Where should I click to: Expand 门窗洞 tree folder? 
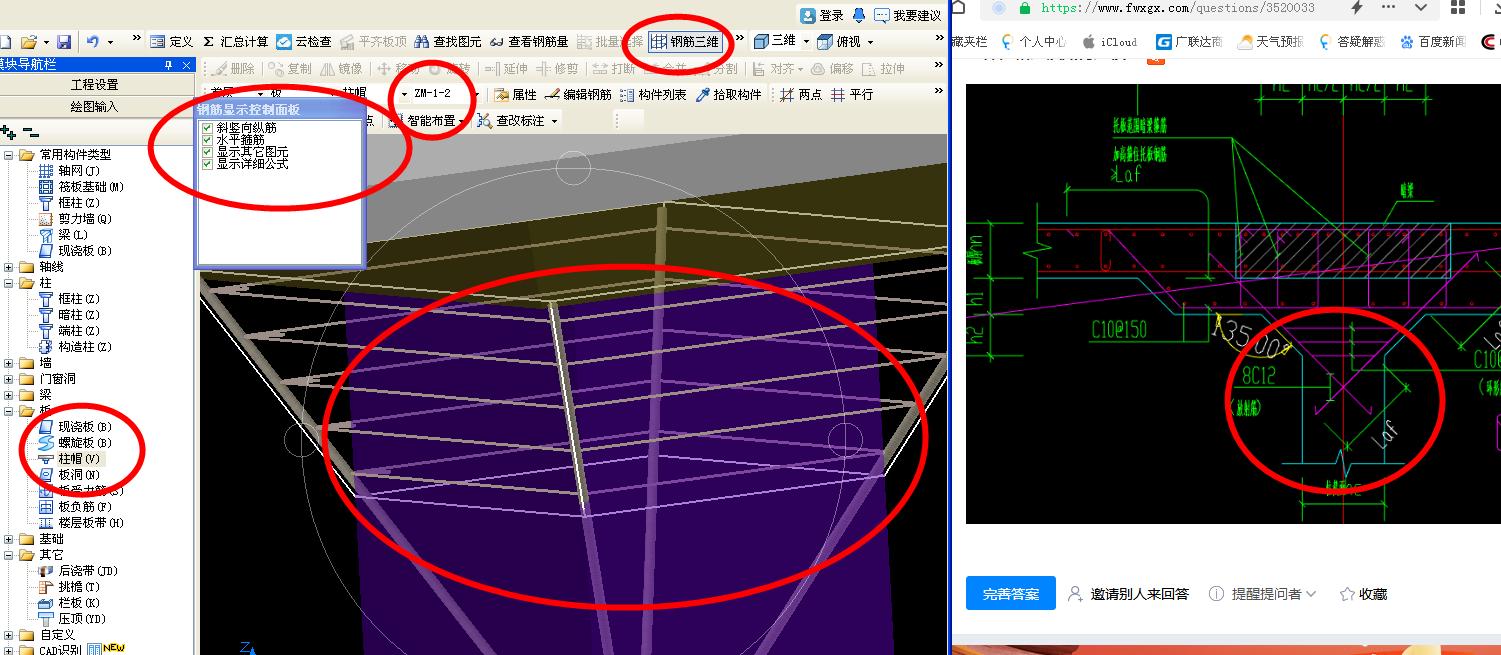point(9,379)
